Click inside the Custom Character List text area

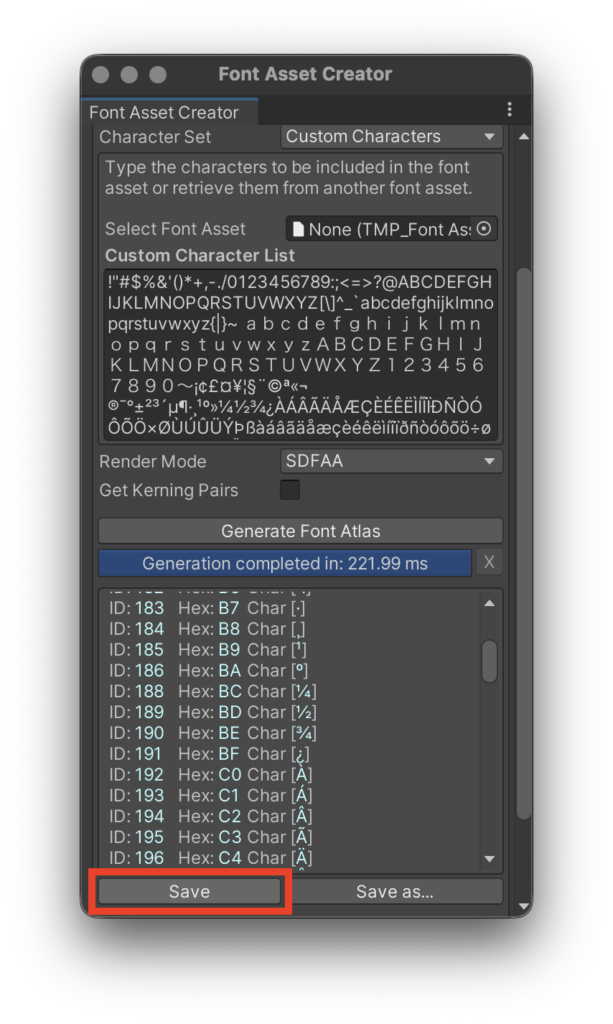click(300, 355)
